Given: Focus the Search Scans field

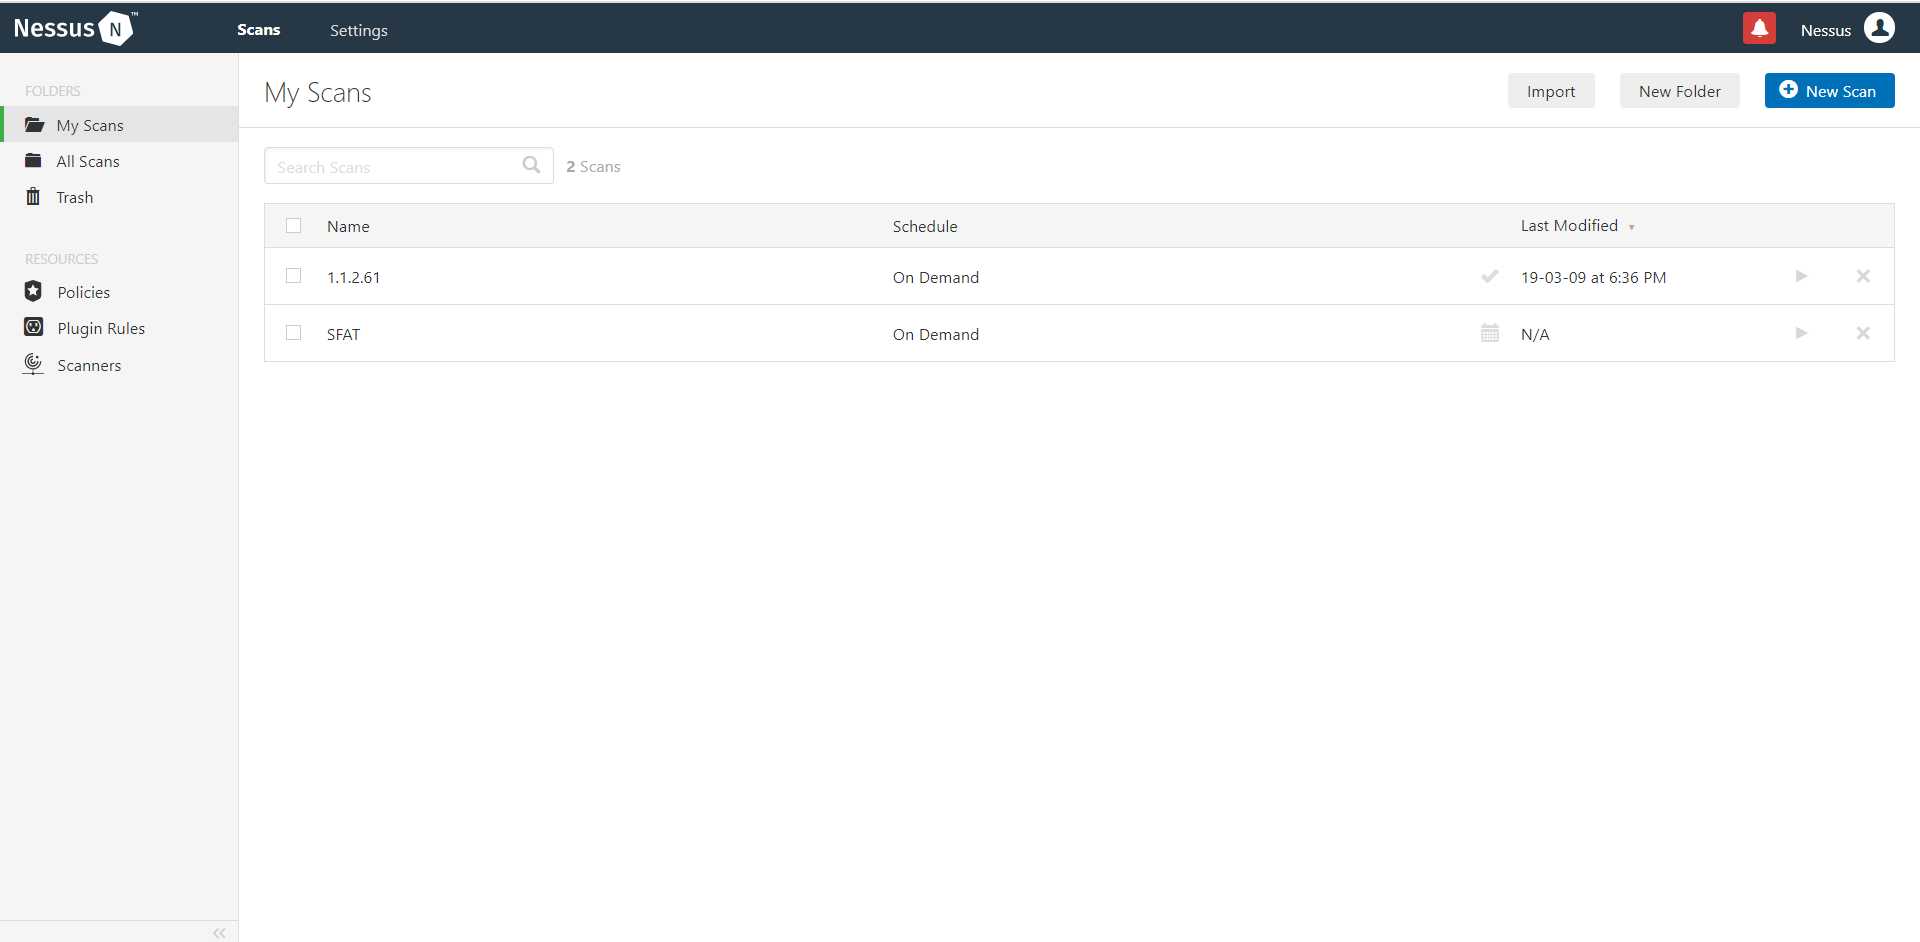Looking at the screenshot, I should pos(408,166).
